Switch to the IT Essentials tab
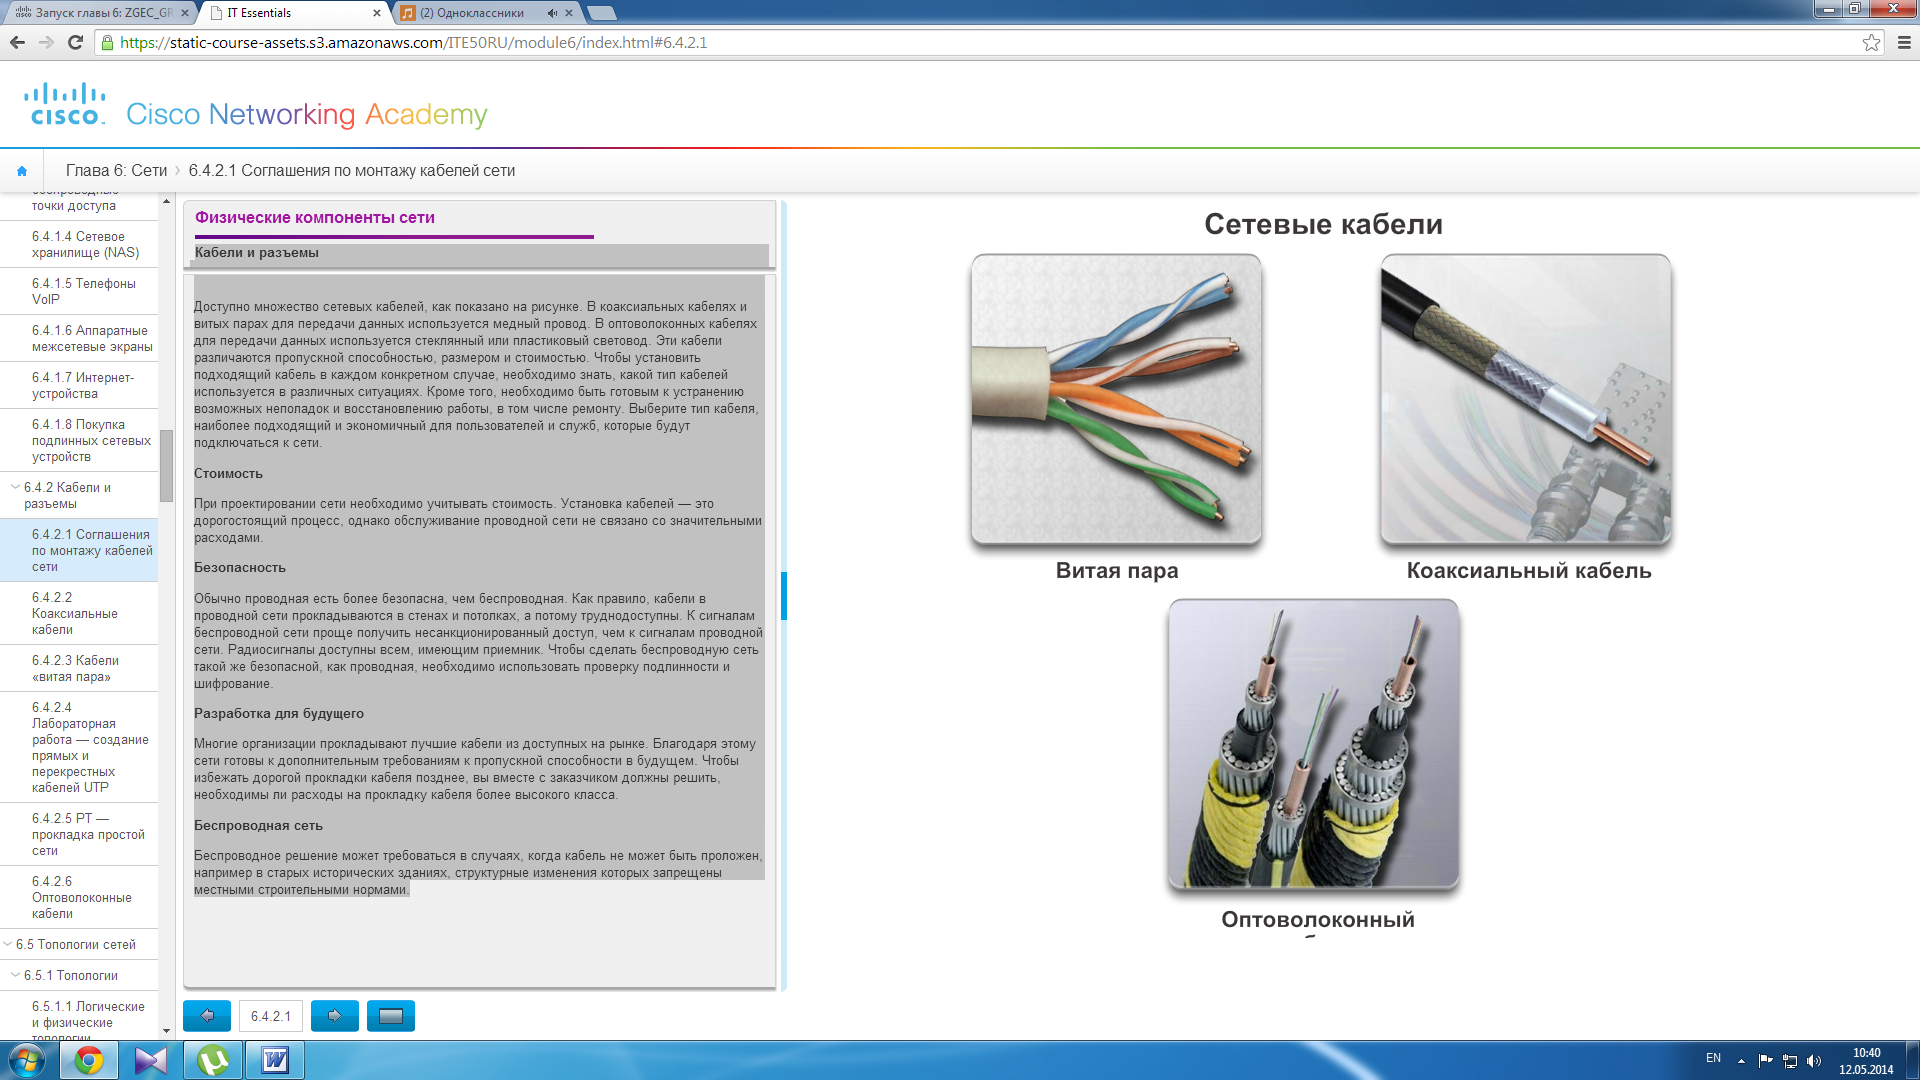The width and height of the screenshot is (1920, 1080). (292, 13)
